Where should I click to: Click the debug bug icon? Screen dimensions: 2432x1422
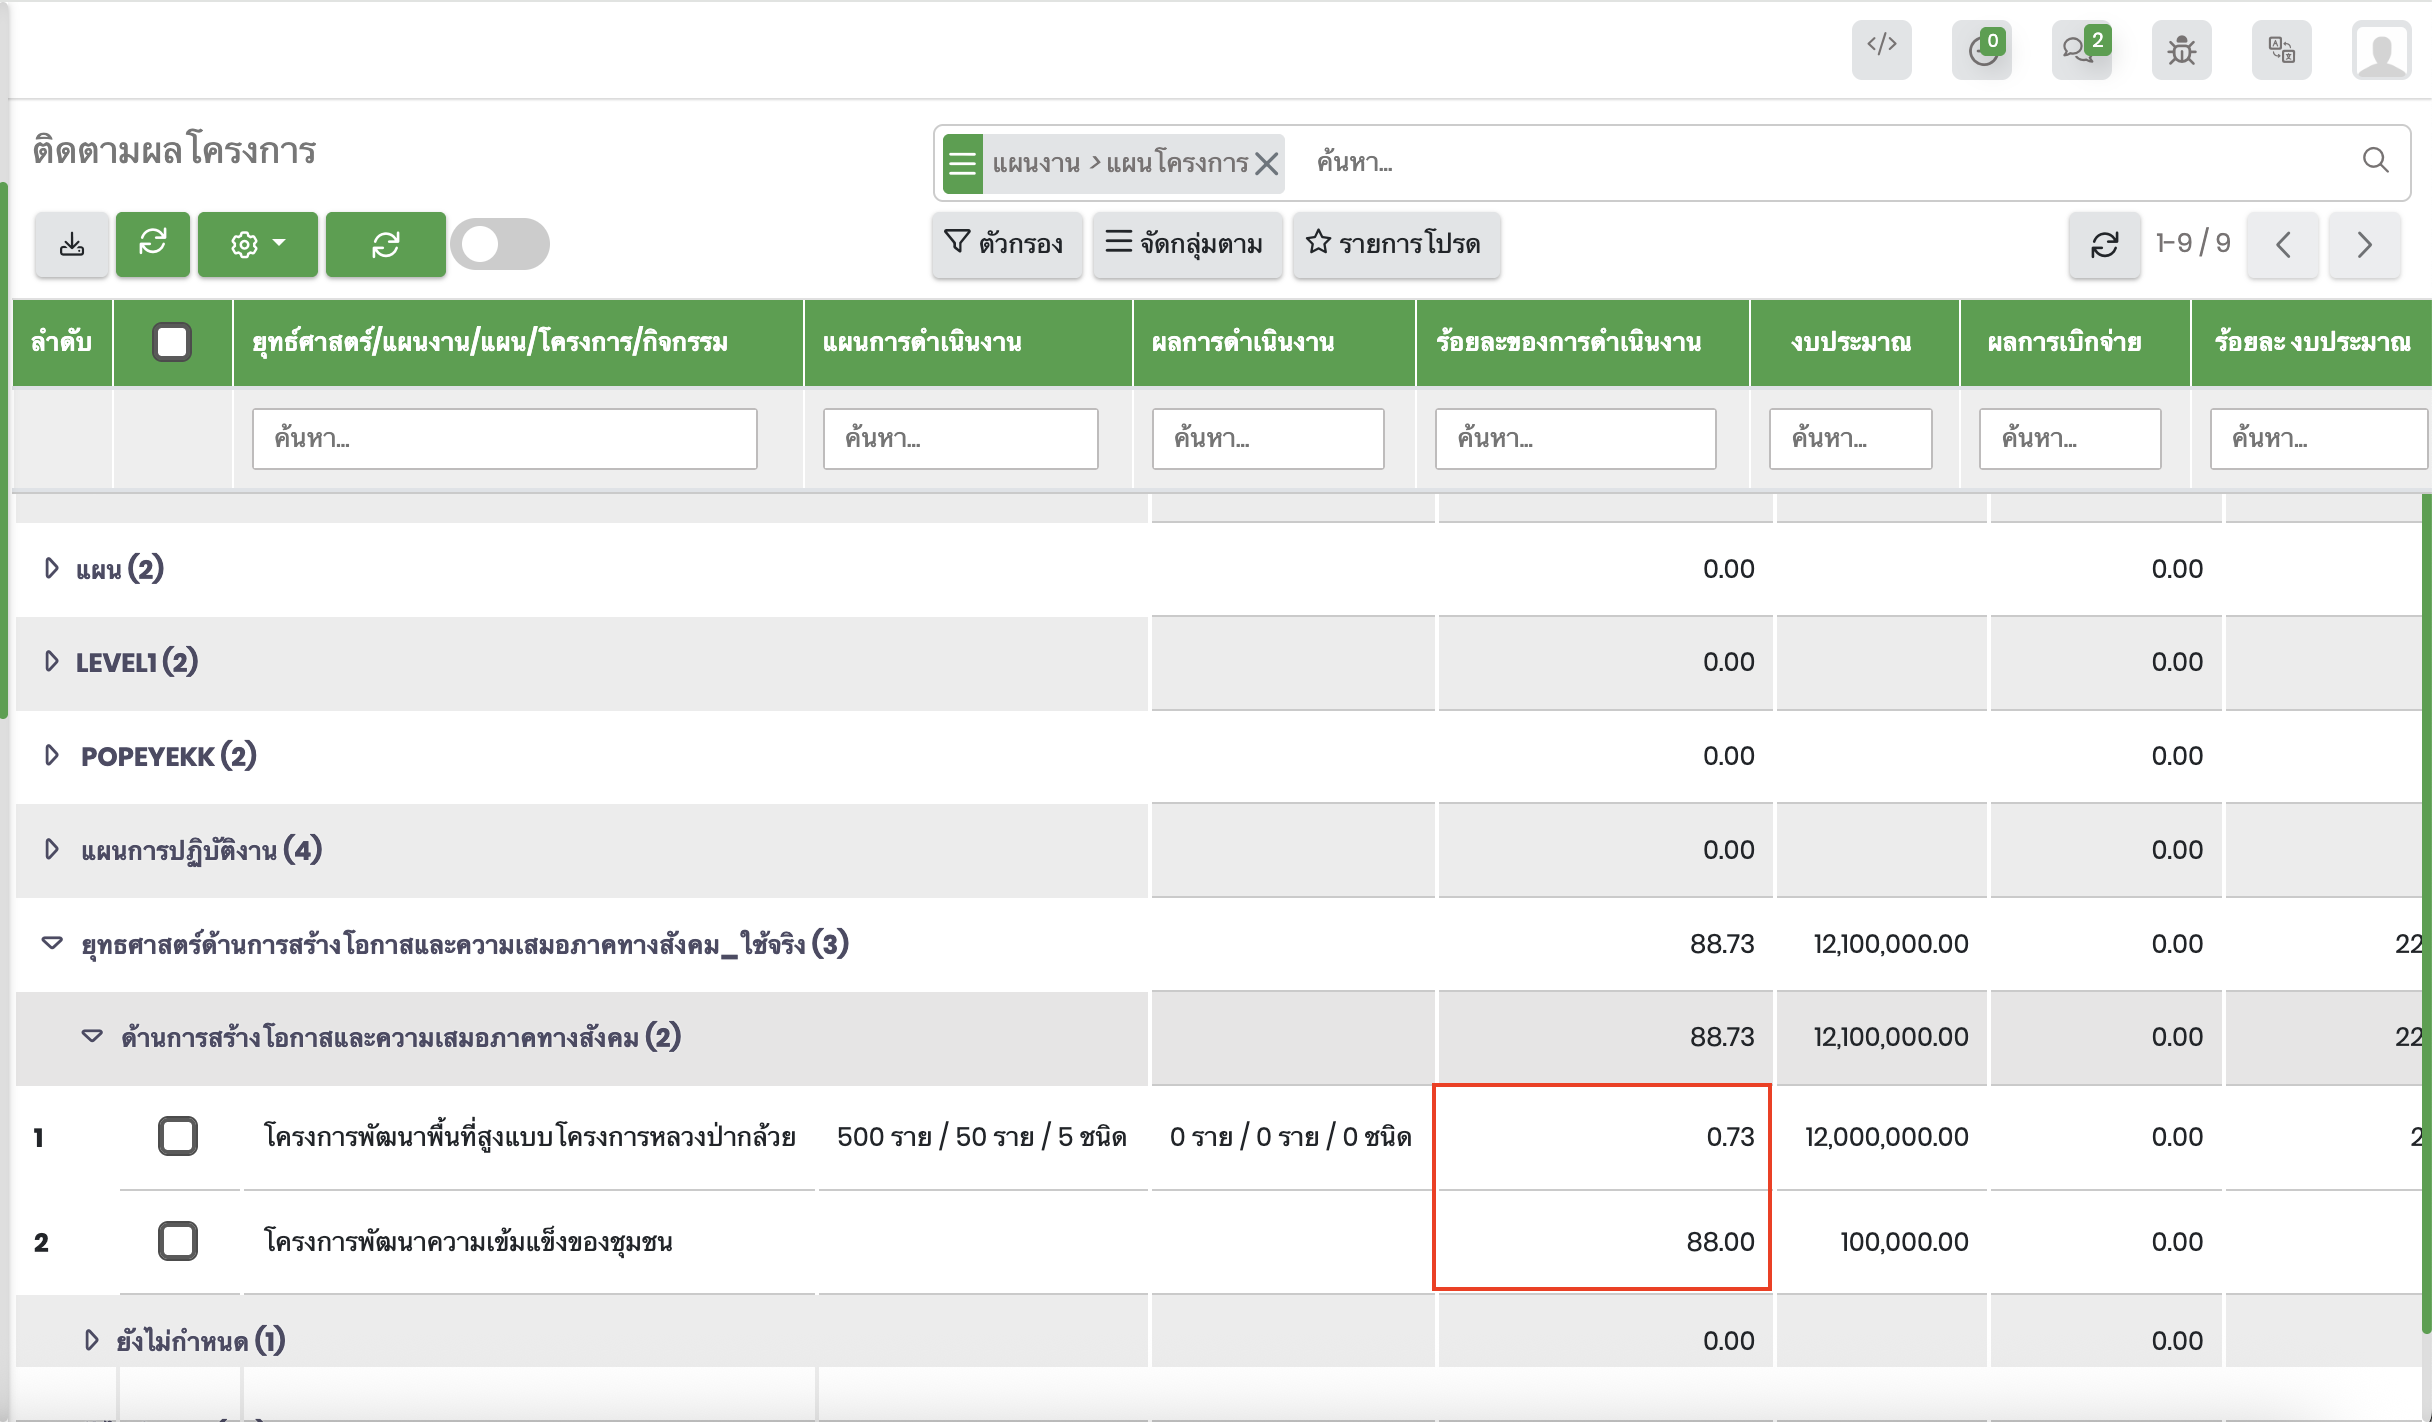pyautogui.click(x=2181, y=49)
